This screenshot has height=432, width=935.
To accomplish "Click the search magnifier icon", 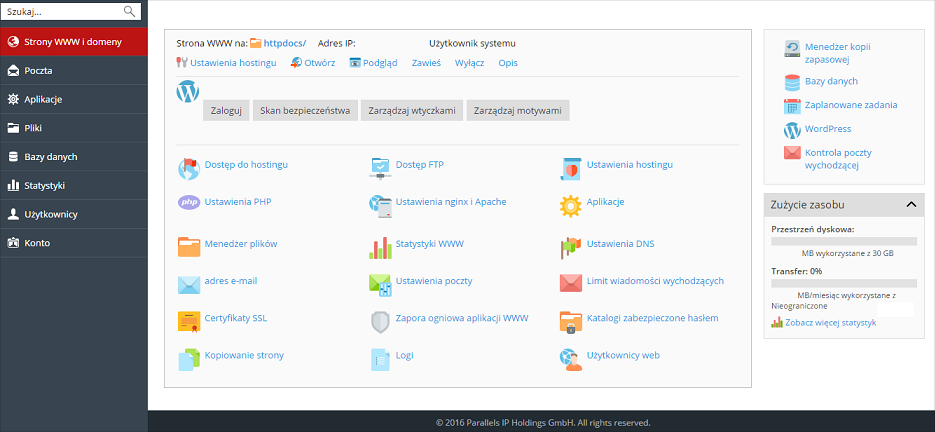I will pos(129,11).
